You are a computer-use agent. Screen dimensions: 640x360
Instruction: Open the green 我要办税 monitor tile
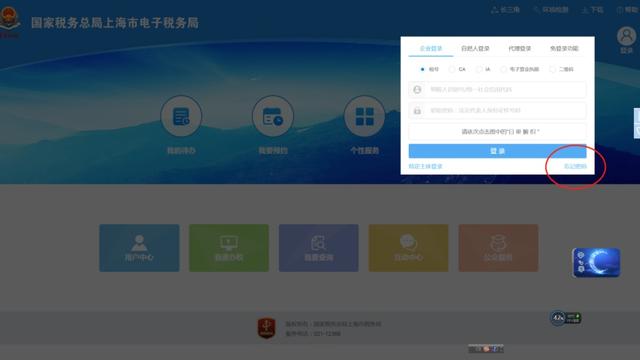click(229, 248)
